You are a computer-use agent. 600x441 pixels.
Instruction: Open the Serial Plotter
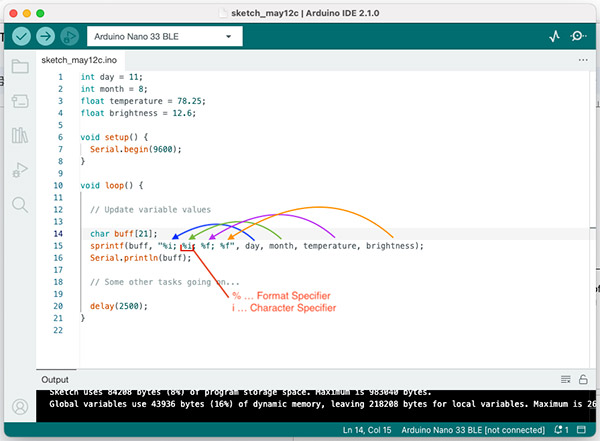pos(555,36)
